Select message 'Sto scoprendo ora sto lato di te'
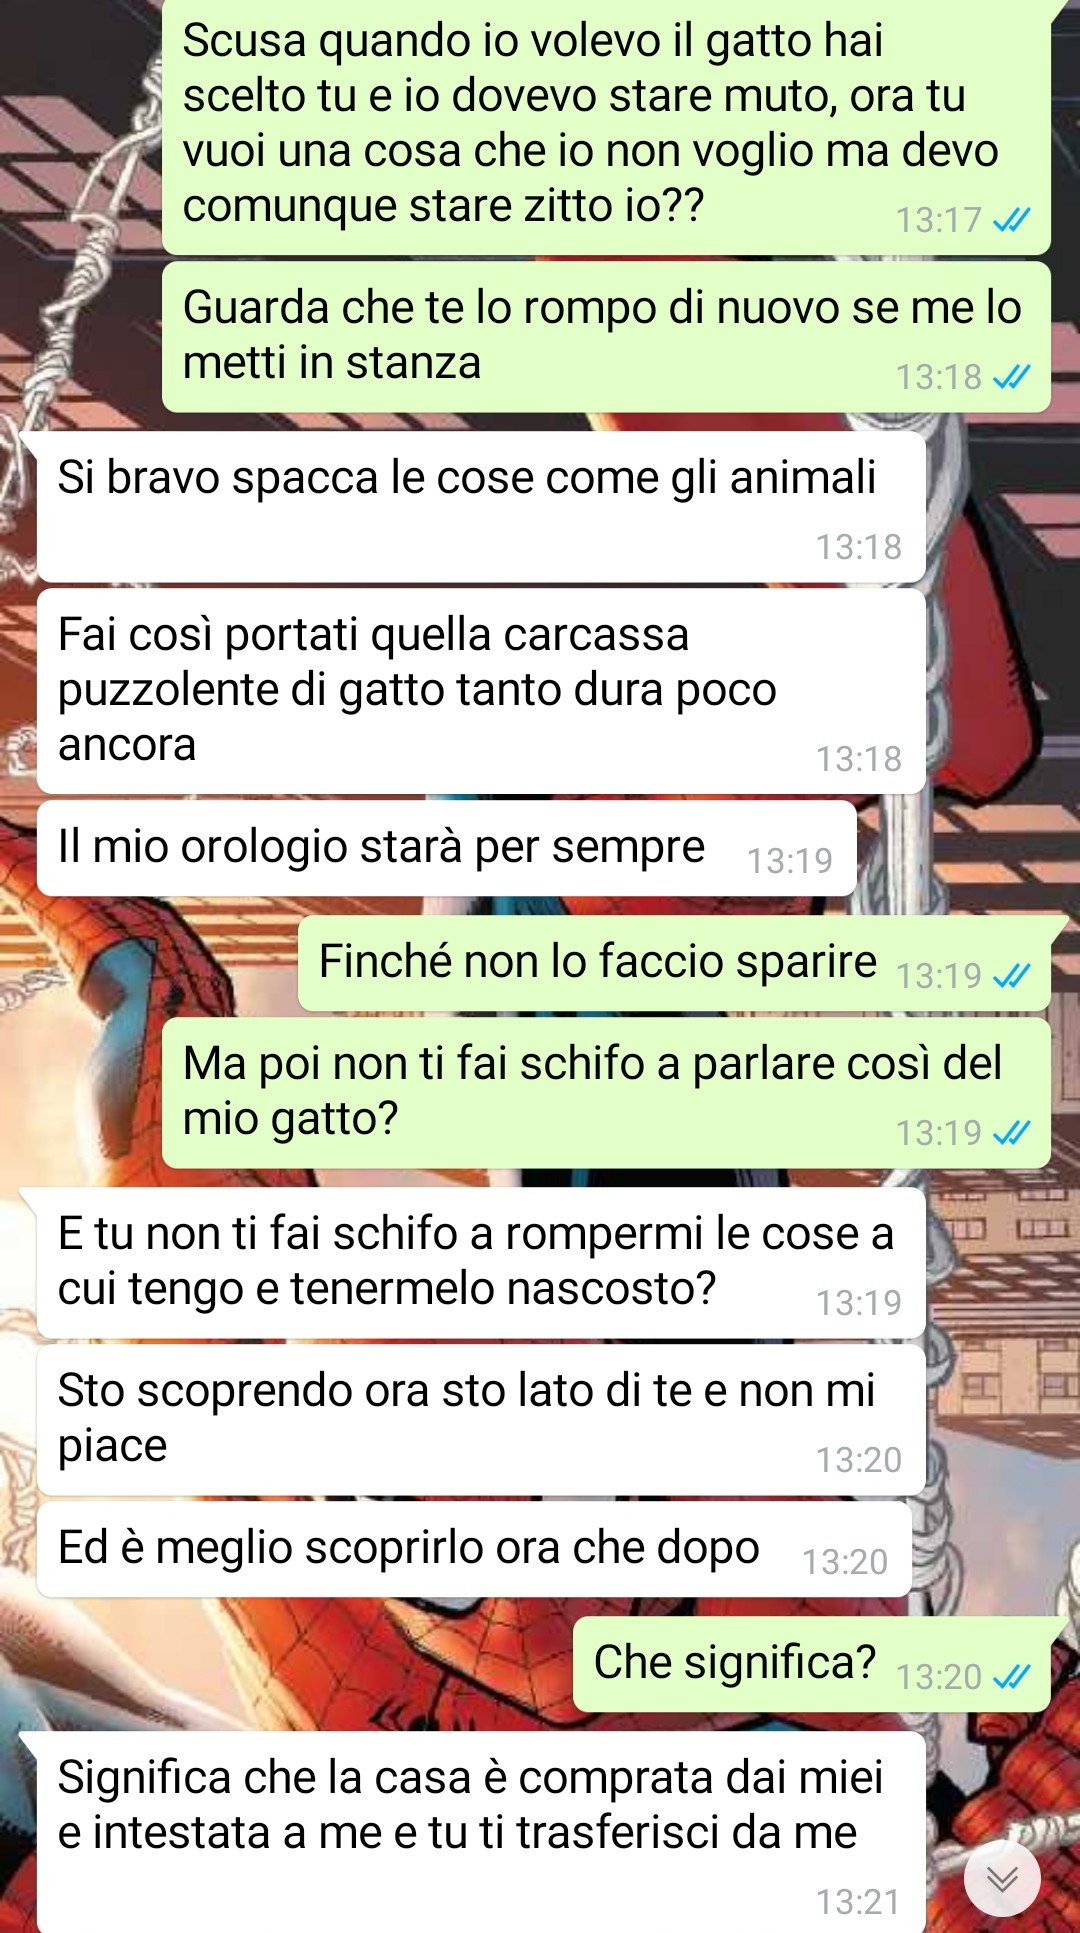Viewport: 1080px width, 1933px height. [481, 1420]
